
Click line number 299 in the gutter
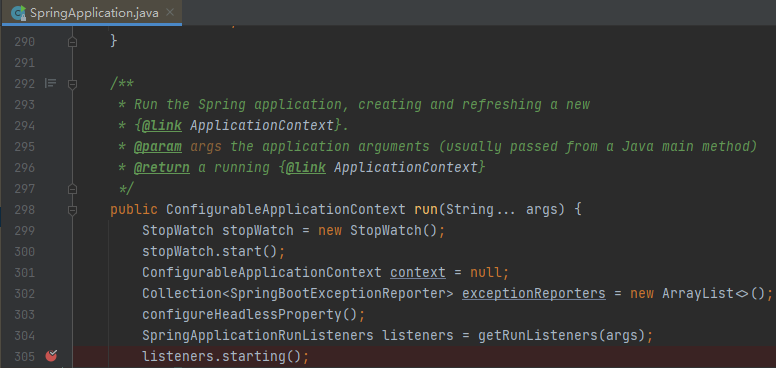point(25,231)
